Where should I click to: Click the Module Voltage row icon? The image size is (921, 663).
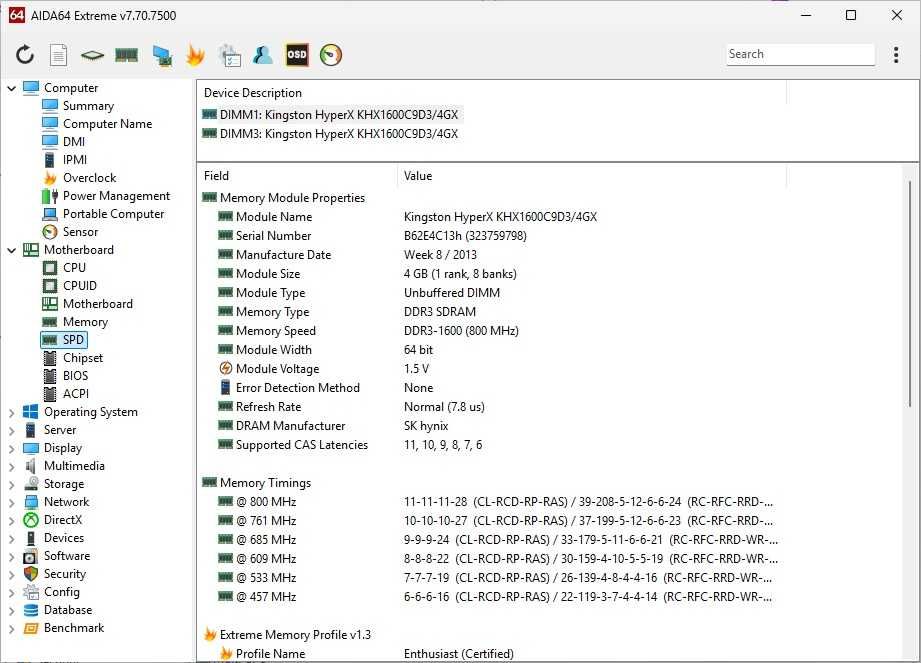[226, 368]
